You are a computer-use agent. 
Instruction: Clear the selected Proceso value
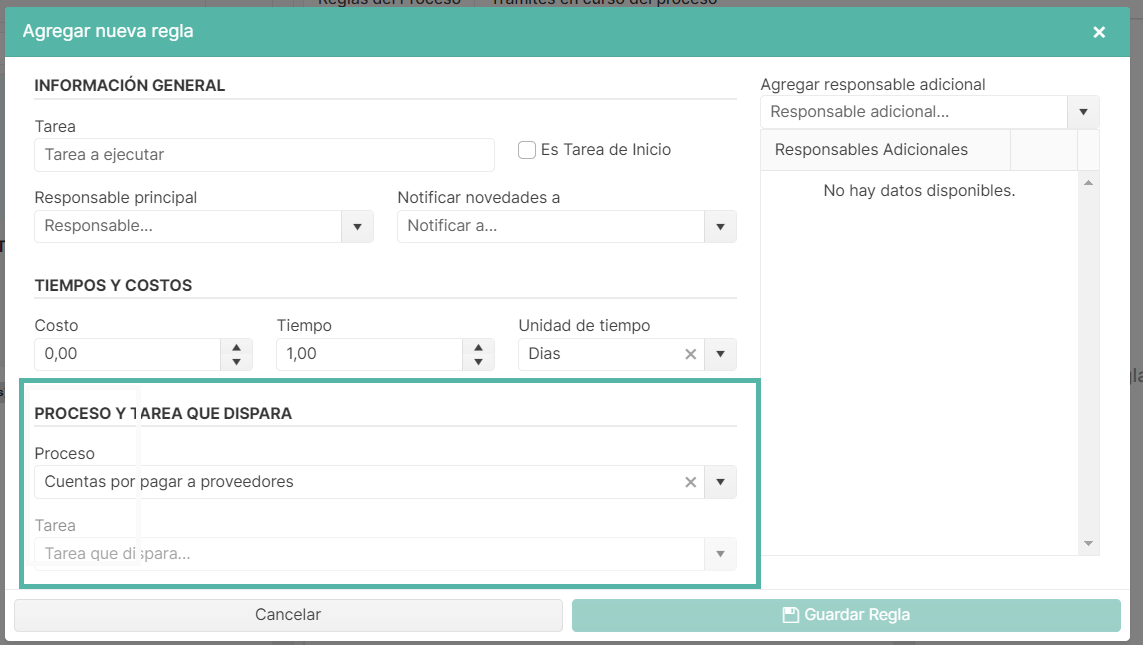(690, 482)
